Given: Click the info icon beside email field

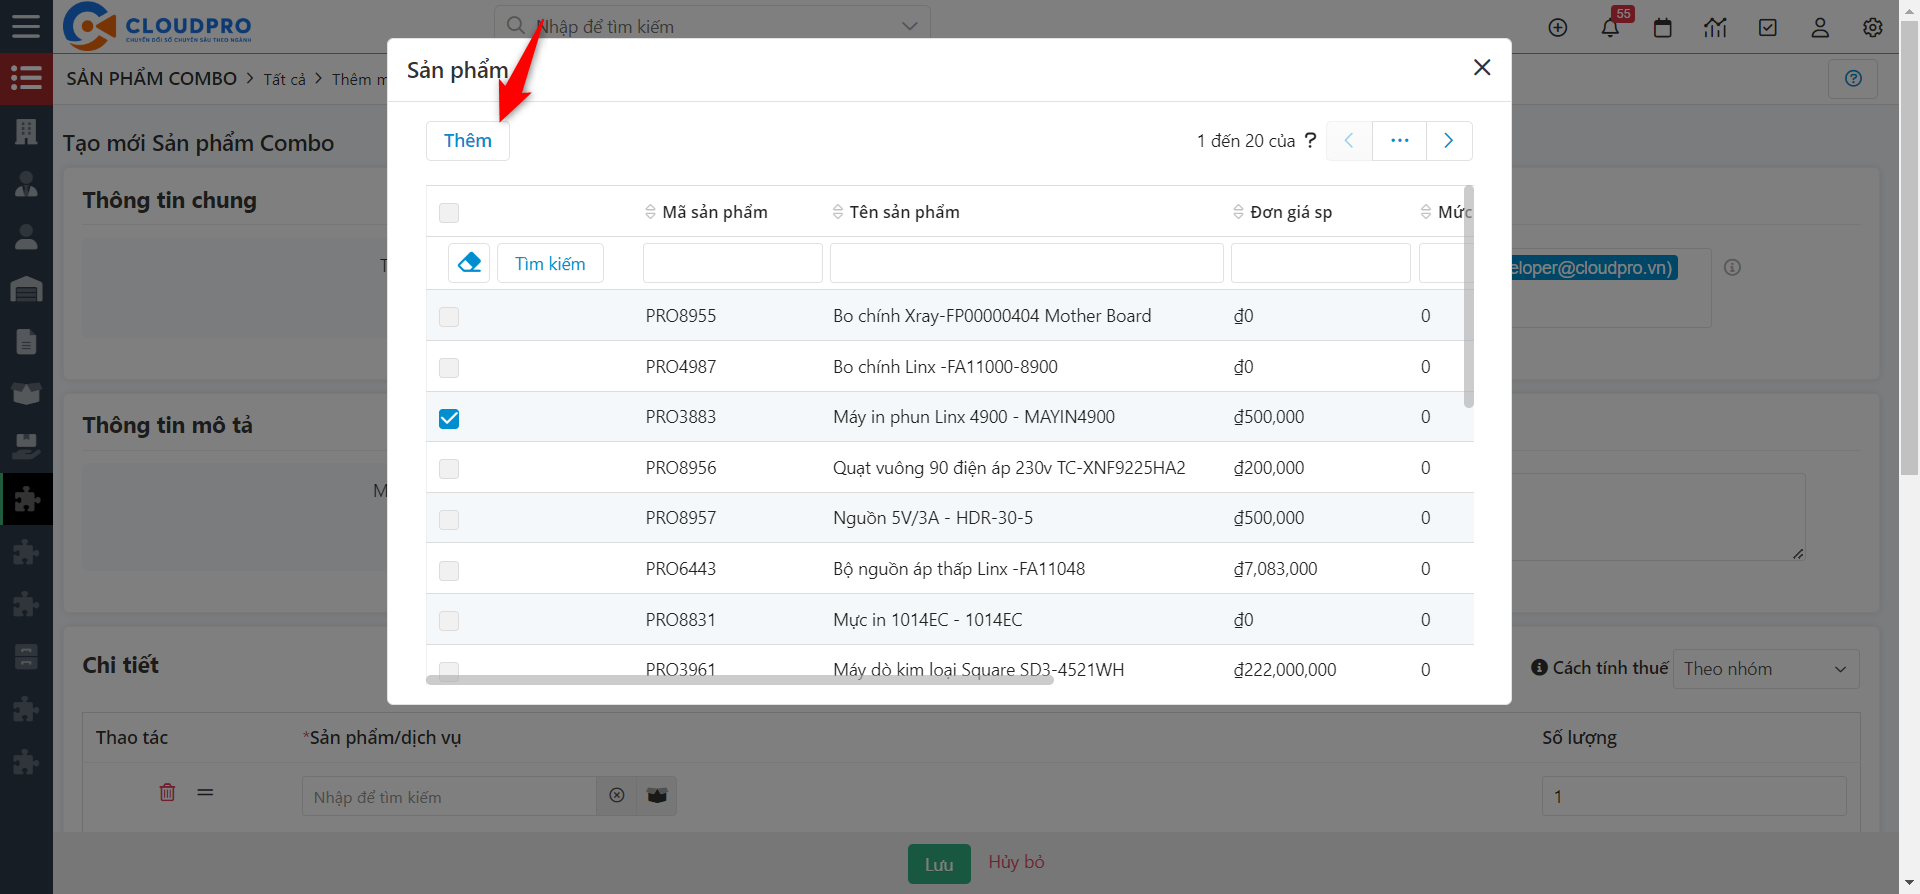Looking at the screenshot, I should (1733, 267).
